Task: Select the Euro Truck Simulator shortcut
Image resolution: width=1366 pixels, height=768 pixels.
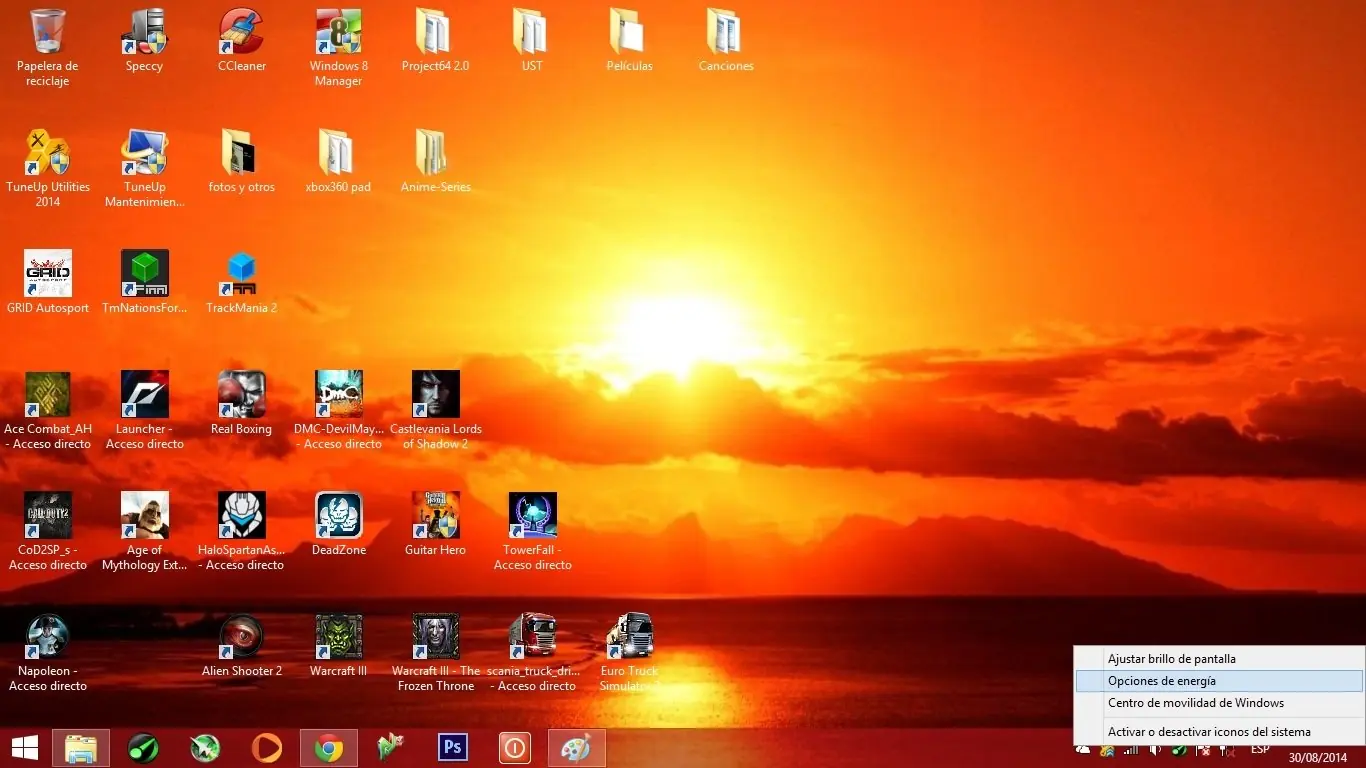Action: tap(629, 652)
